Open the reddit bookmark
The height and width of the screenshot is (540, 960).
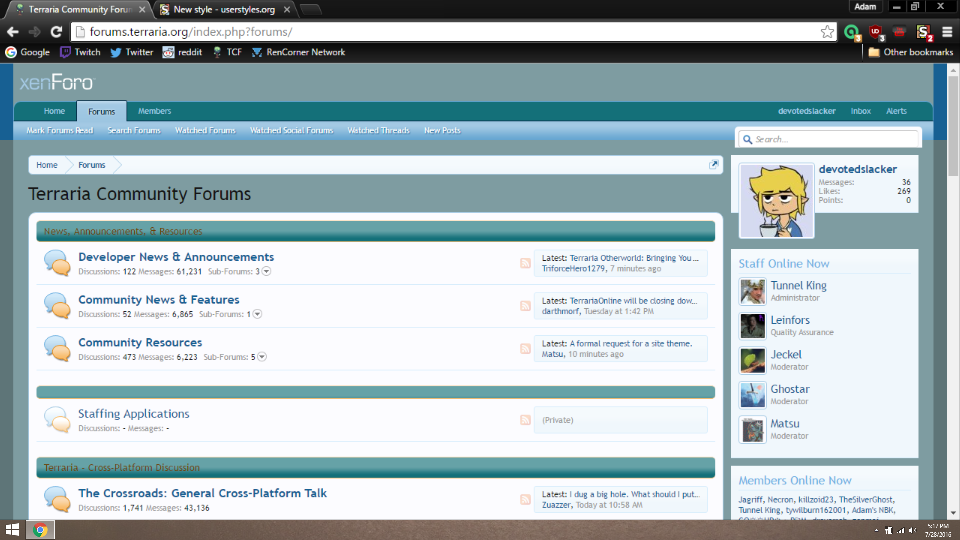[x=182, y=52]
